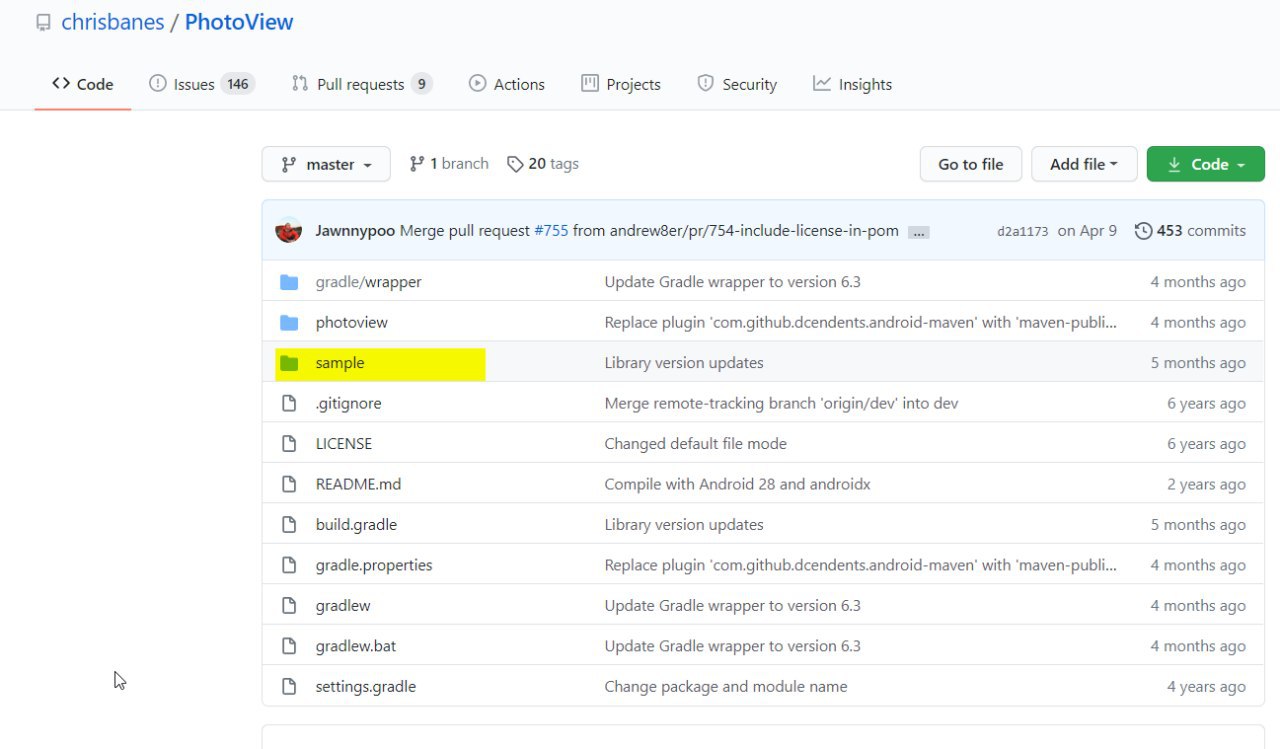
Task: Open the Code tab
Action: point(83,84)
